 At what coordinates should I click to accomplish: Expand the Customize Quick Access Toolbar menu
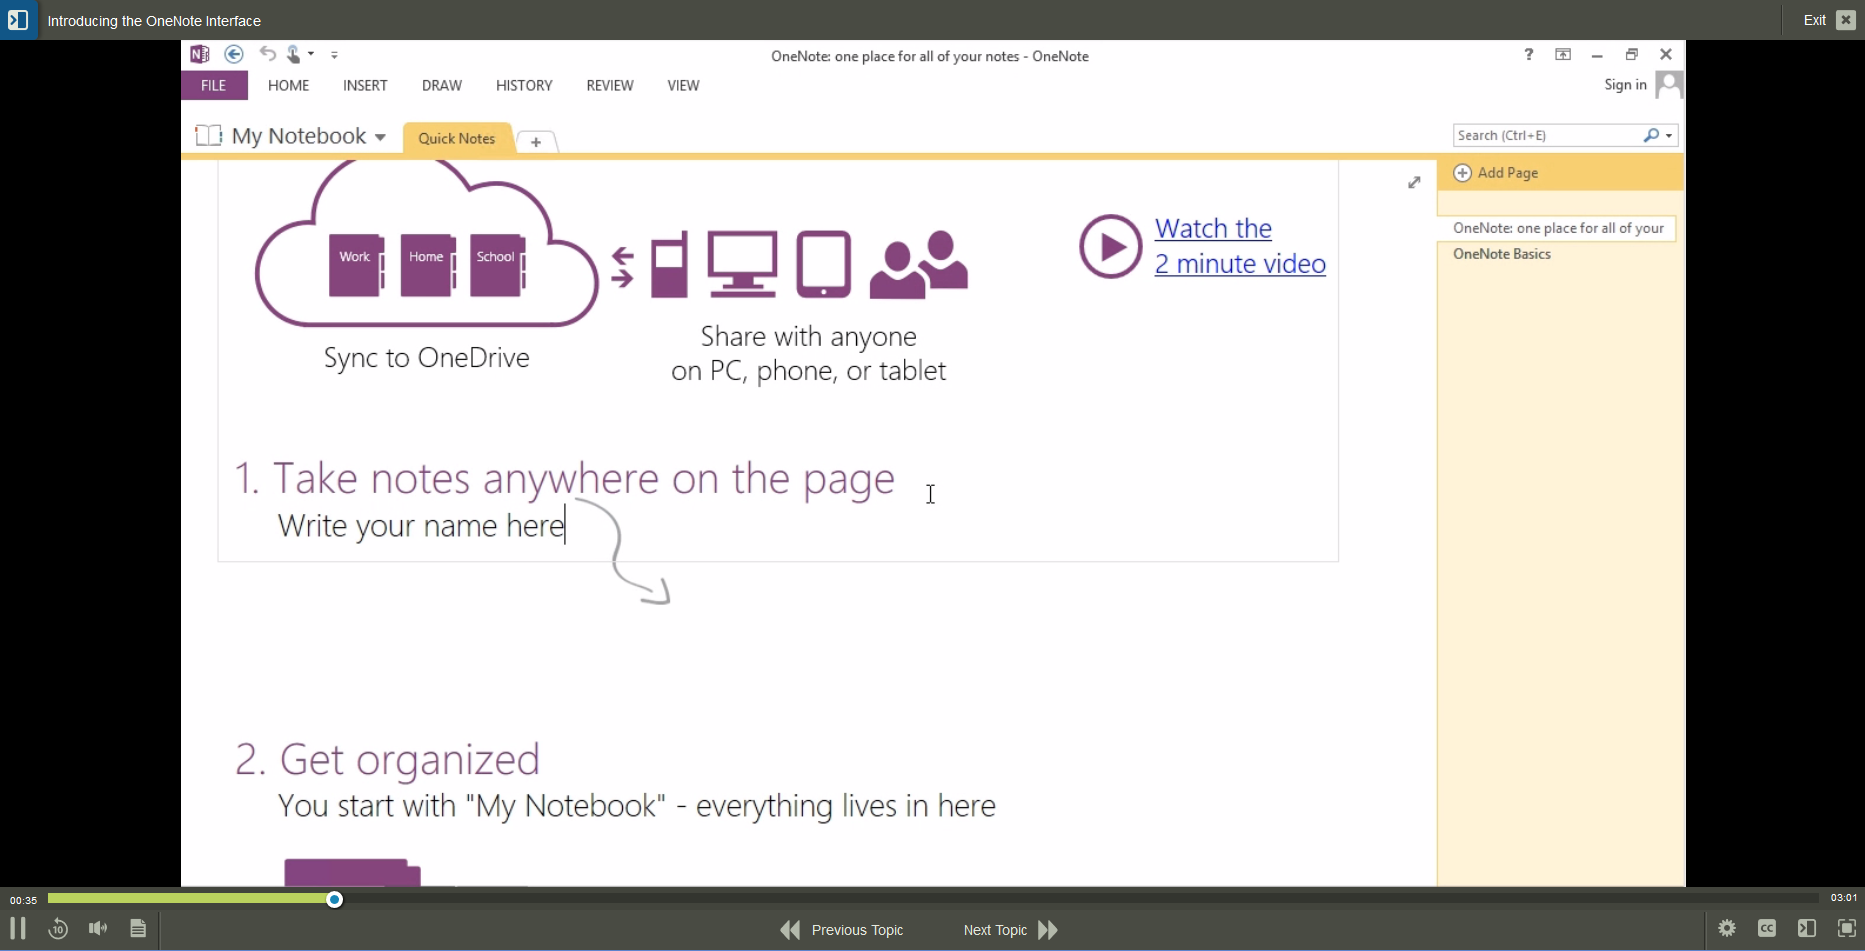[x=335, y=54]
